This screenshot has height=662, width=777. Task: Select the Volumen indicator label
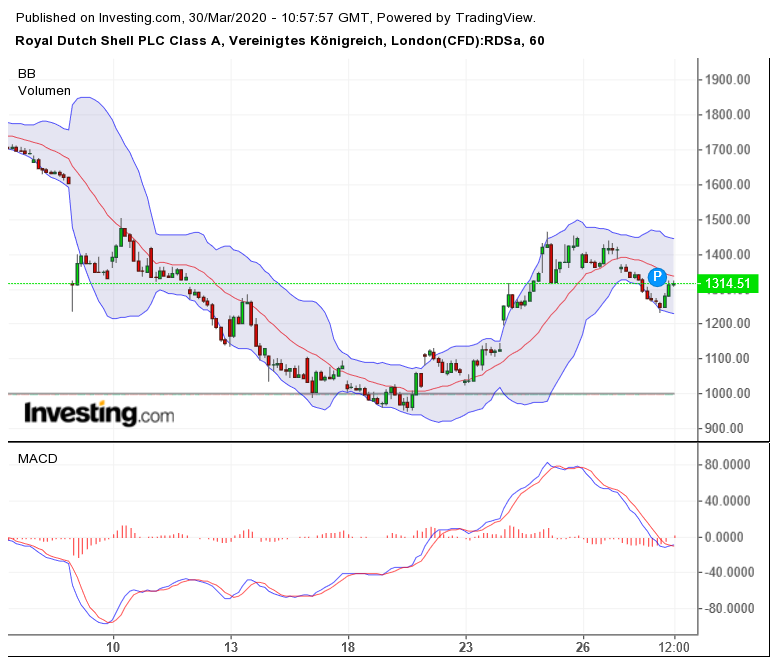tap(44, 91)
